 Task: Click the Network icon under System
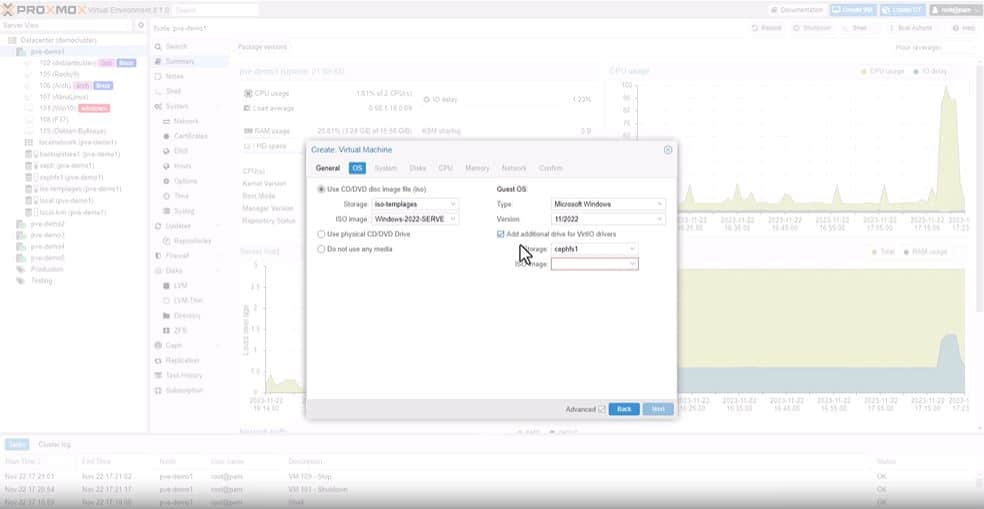pos(166,121)
